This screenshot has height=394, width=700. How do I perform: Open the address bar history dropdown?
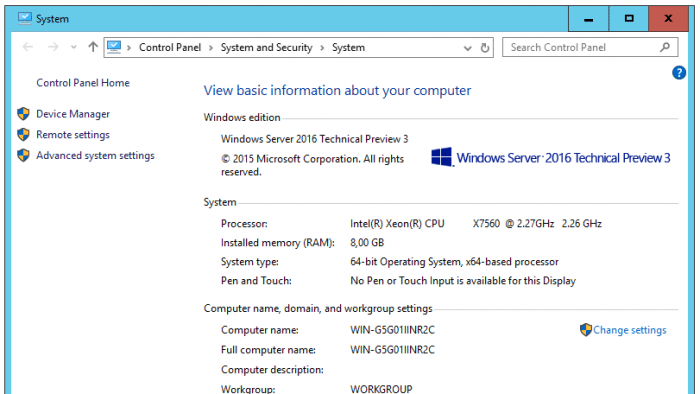pyautogui.click(x=467, y=48)
